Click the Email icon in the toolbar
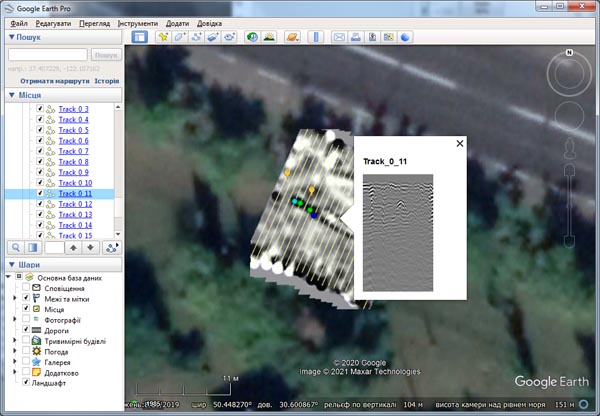 339,38
